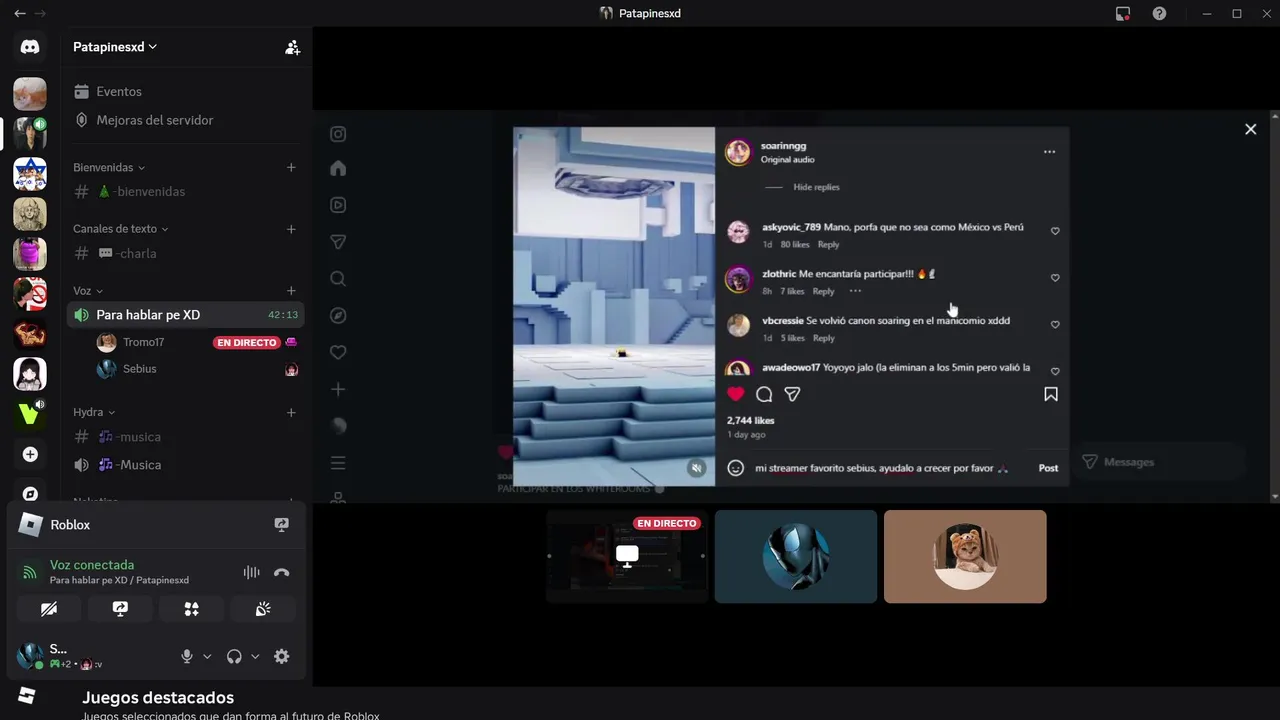Open options dots on zlothric's comment
Viewport: 1280px width, 720px height.
coord(855,291)
